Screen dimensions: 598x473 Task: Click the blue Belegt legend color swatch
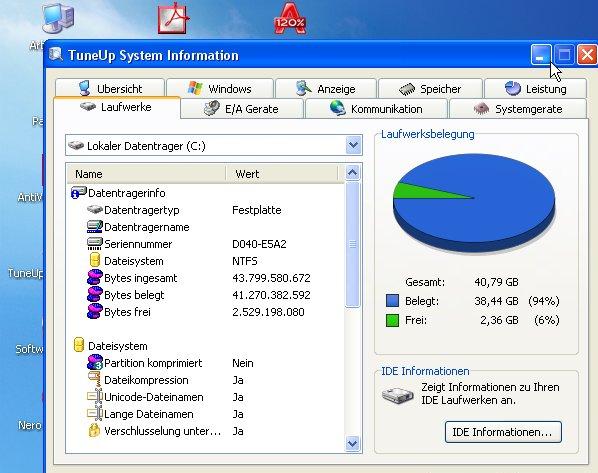coord(392,301)
